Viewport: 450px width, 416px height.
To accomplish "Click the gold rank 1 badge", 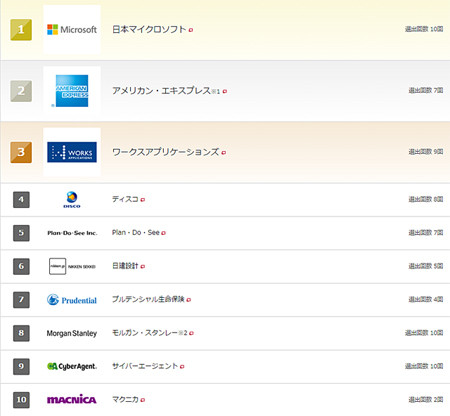I will (21, 30).
